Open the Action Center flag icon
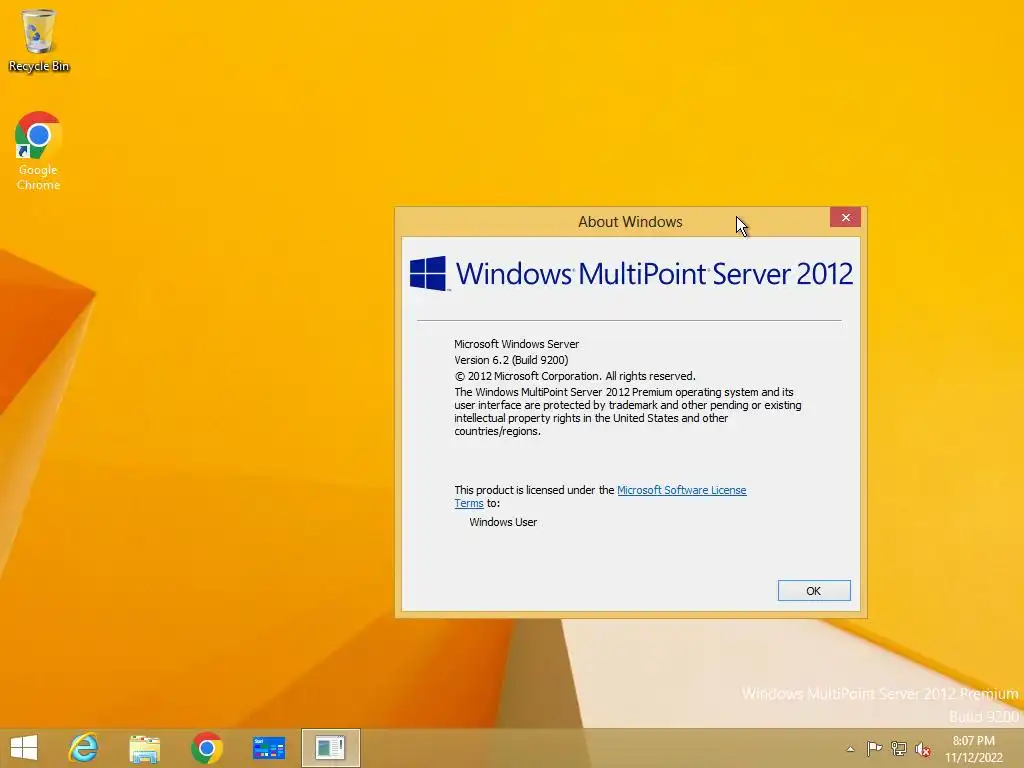Screen dimensions: 1024x768 pos(874,748)
